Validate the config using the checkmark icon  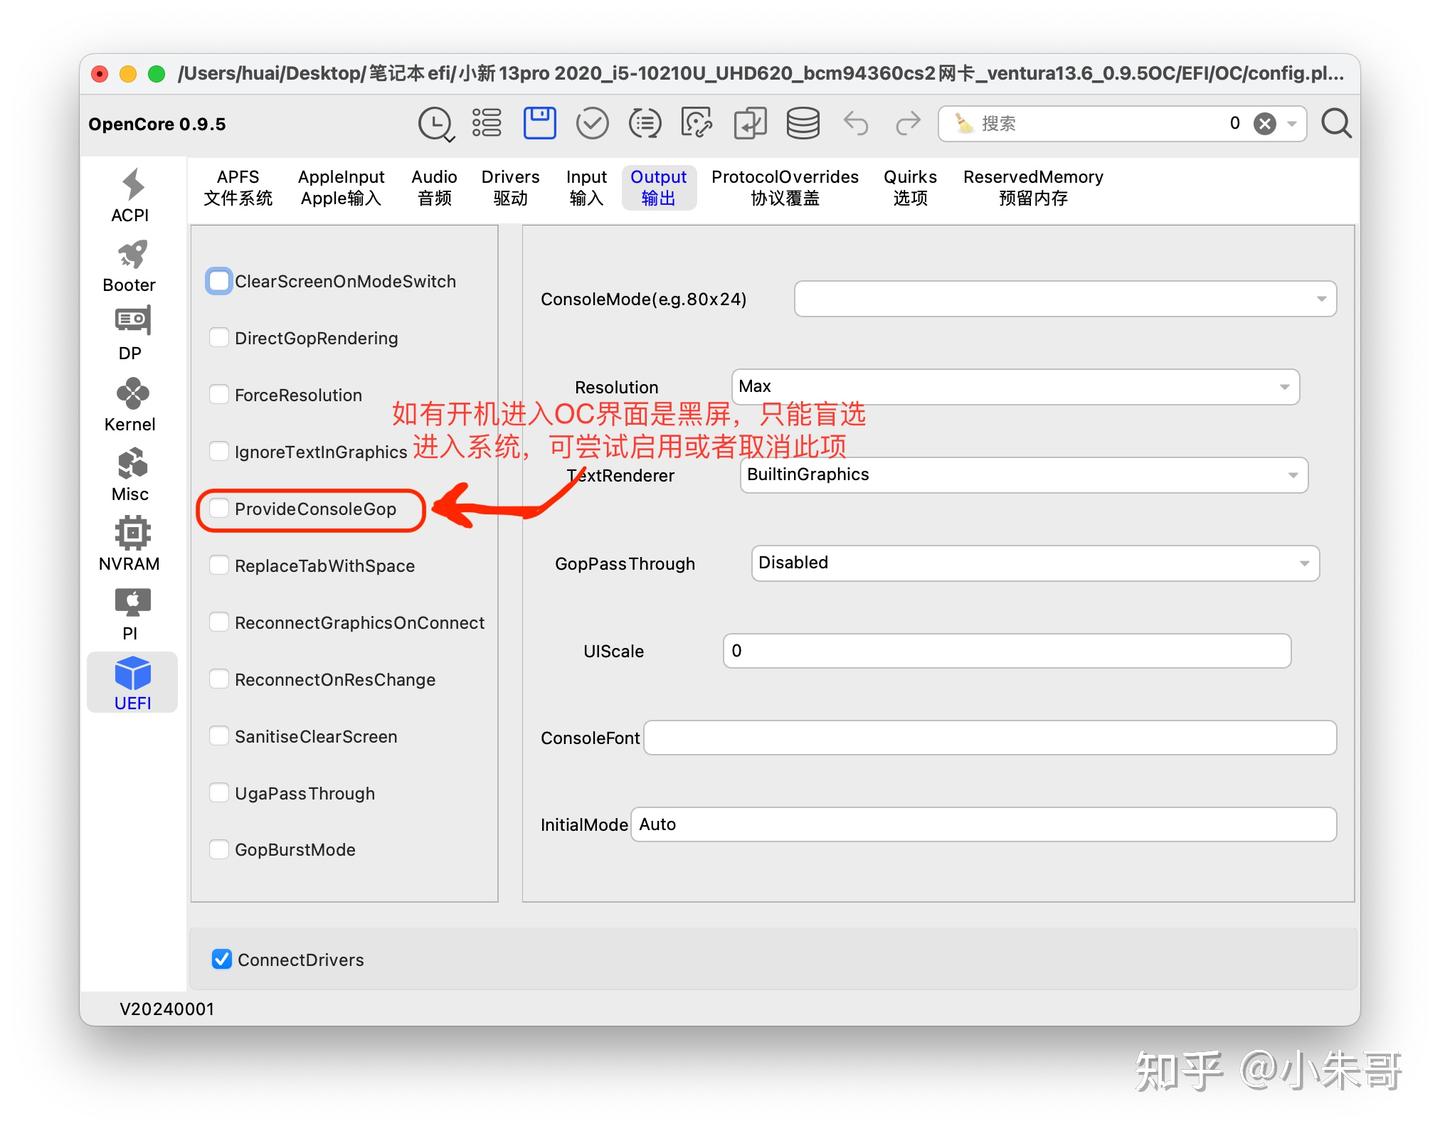coord(592,122)
